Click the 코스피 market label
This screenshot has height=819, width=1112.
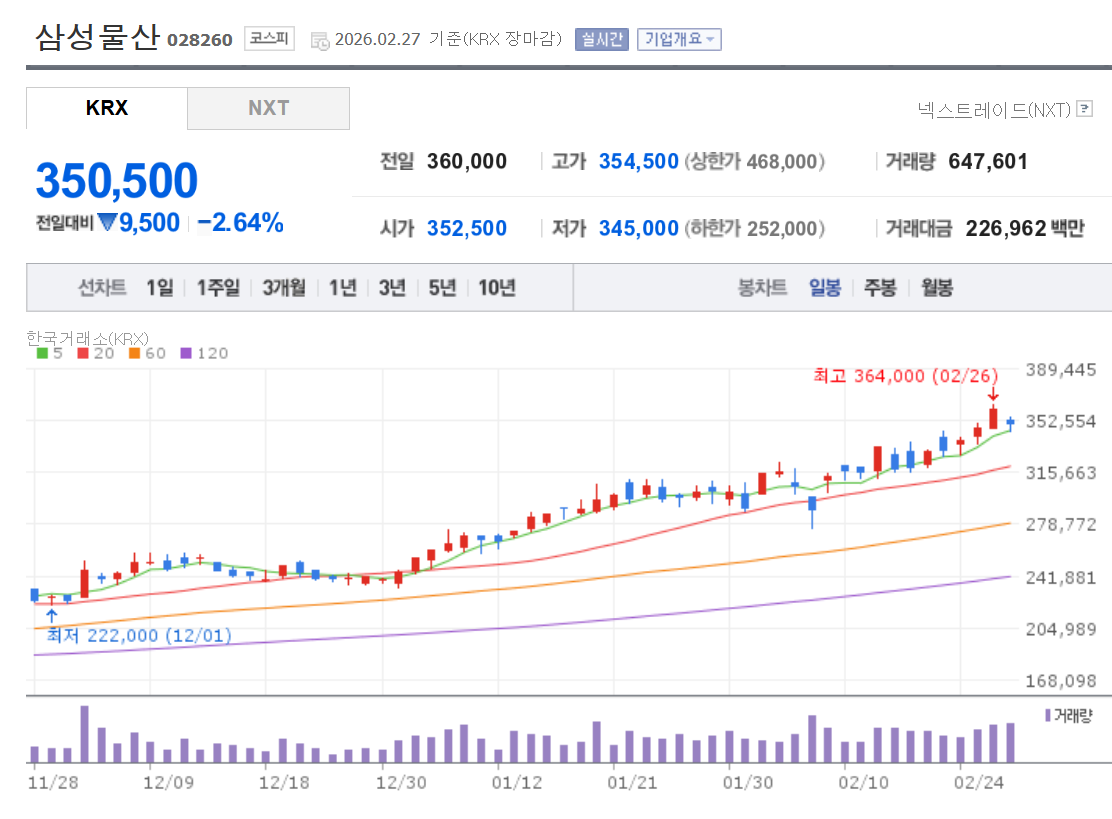coord(268,39)
